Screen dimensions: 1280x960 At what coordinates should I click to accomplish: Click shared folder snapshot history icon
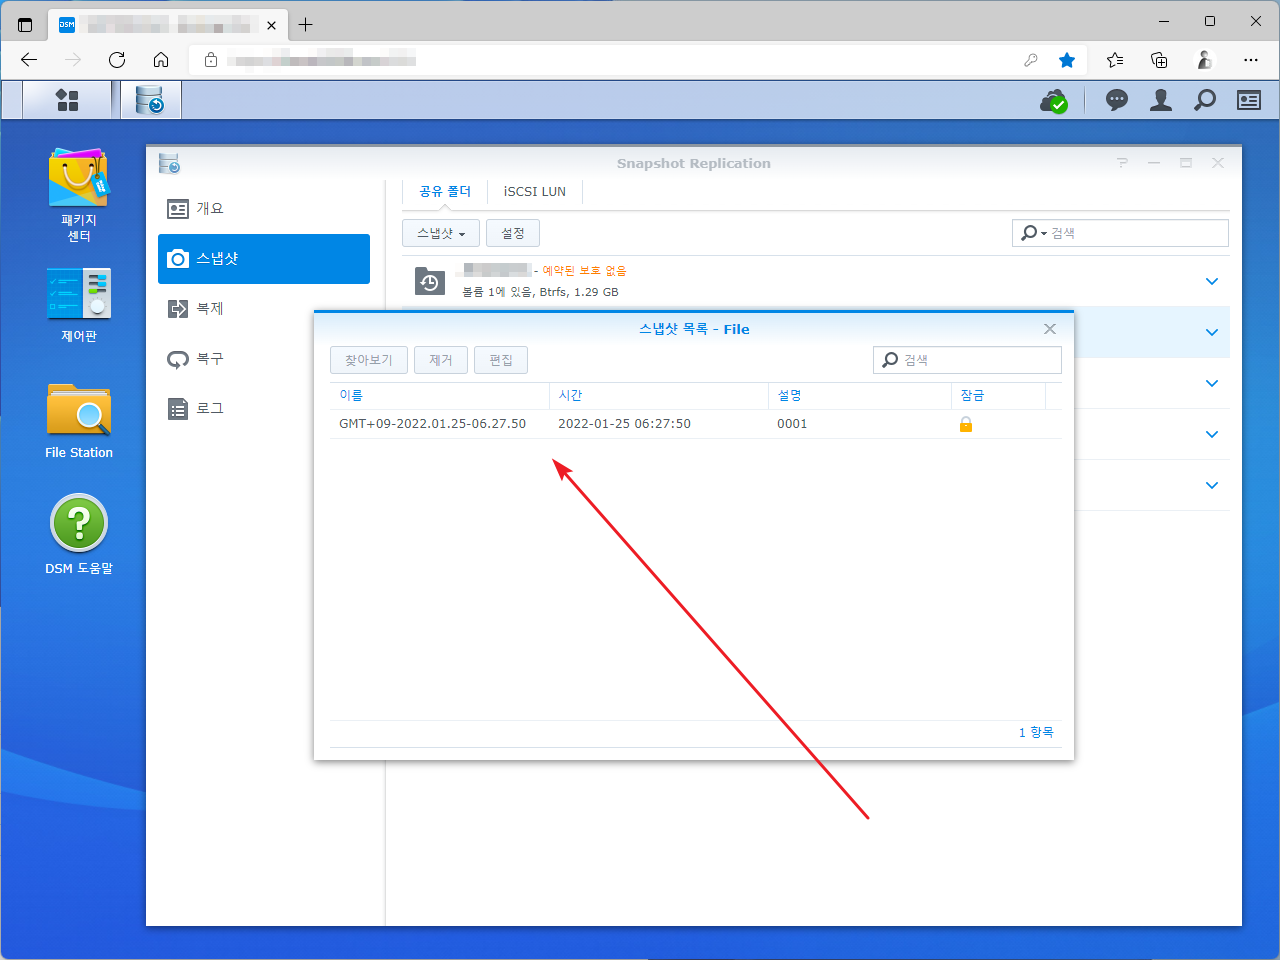[x=430, y=282]
